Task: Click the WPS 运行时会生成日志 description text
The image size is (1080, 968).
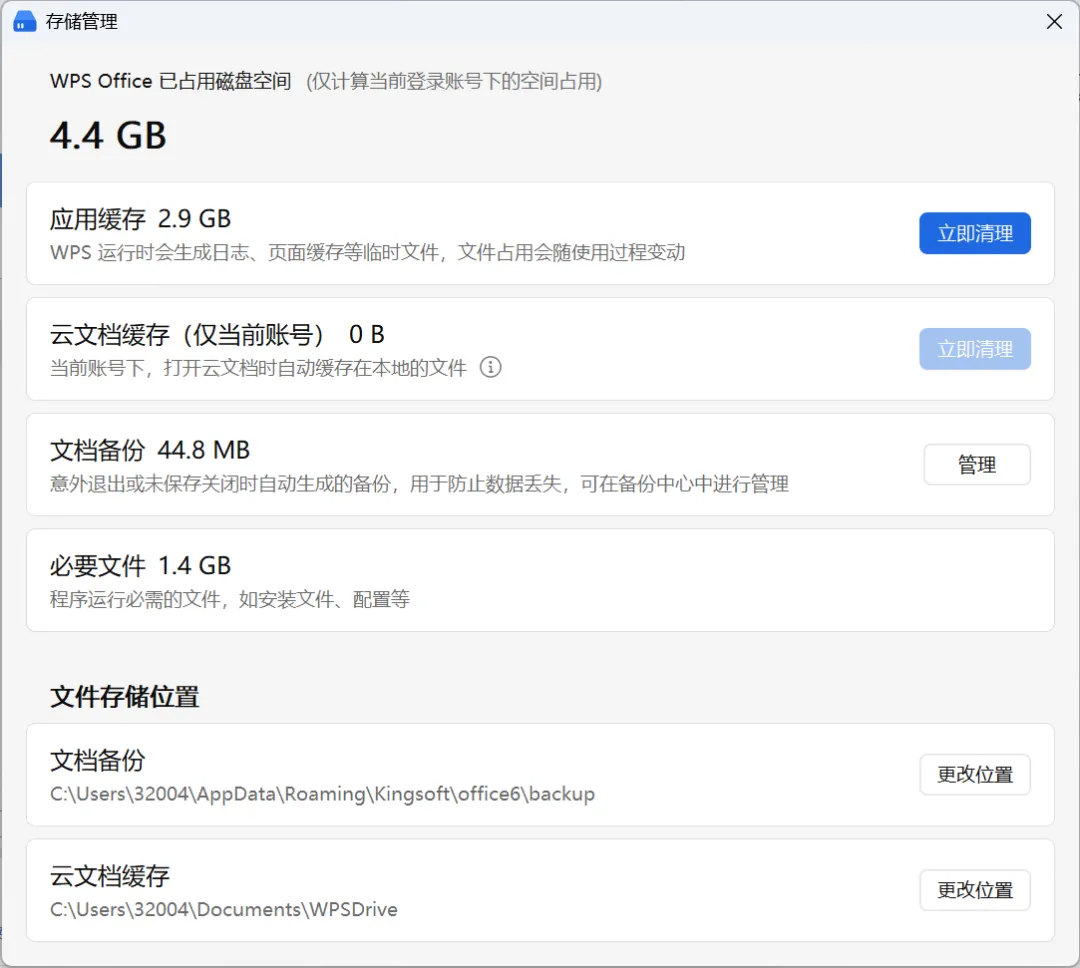Action: click(x=368, y=253)
